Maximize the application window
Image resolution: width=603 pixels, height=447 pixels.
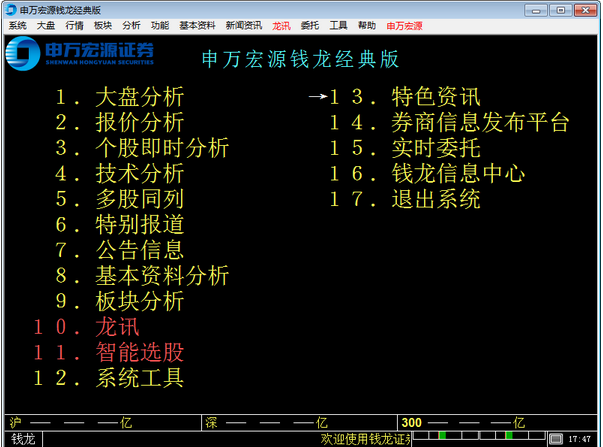coord(561,10)
